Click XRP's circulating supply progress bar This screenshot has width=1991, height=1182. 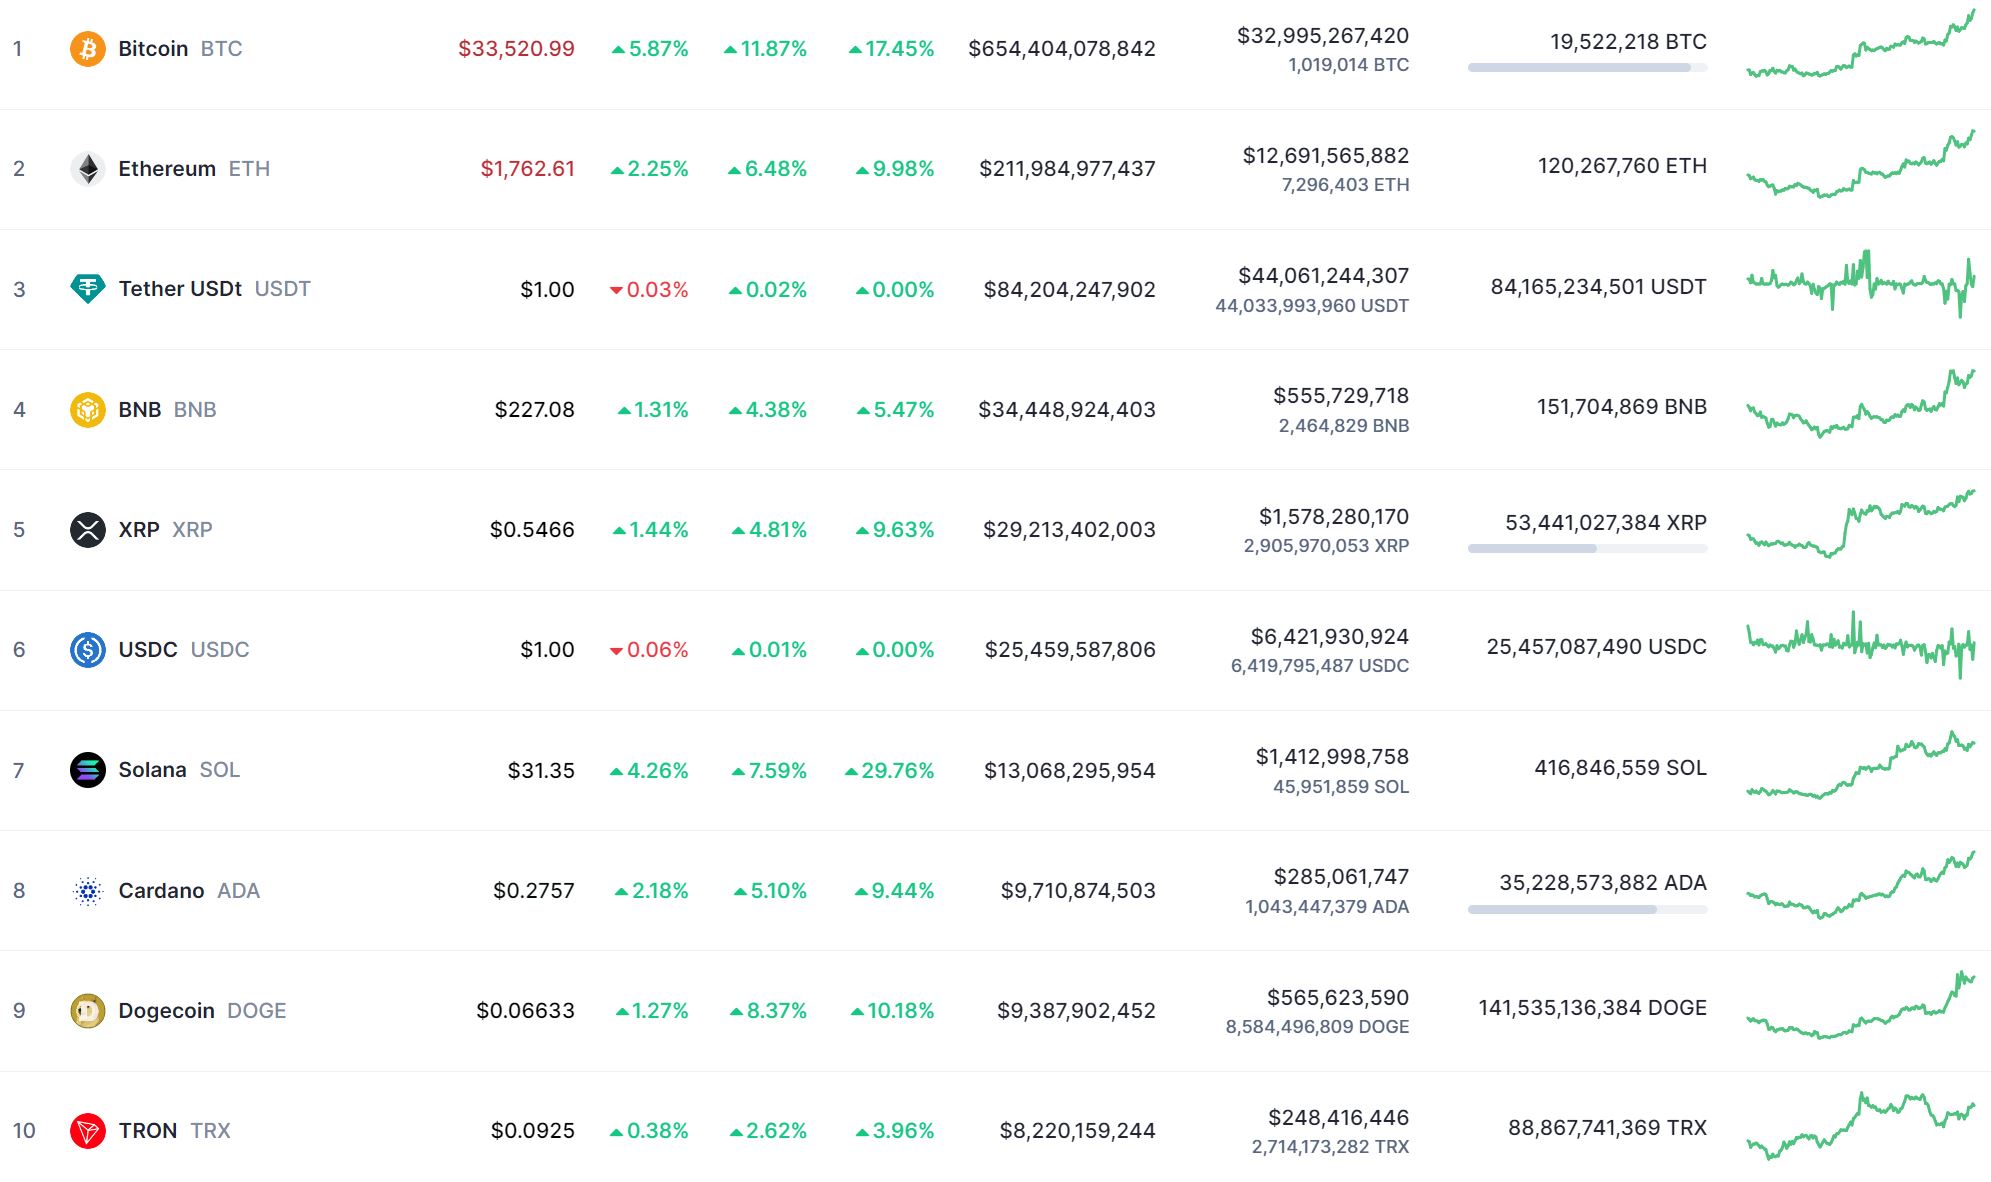(1587, 548)
